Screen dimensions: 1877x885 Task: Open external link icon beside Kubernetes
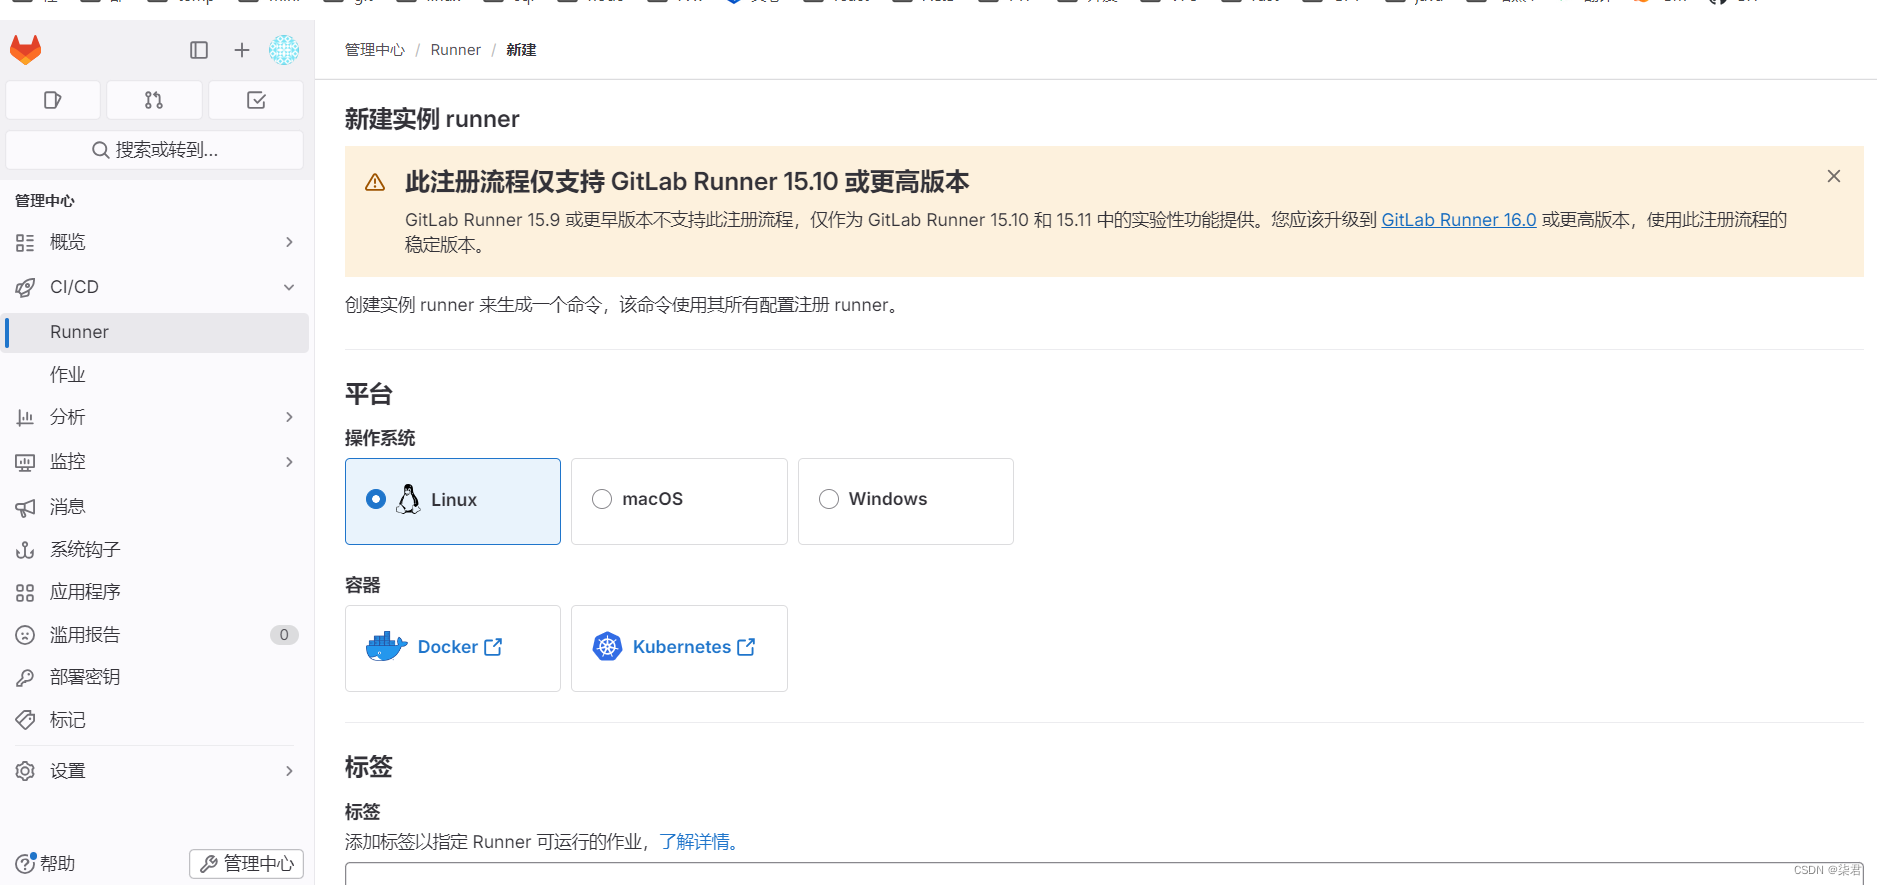click(x=746, y=647)
